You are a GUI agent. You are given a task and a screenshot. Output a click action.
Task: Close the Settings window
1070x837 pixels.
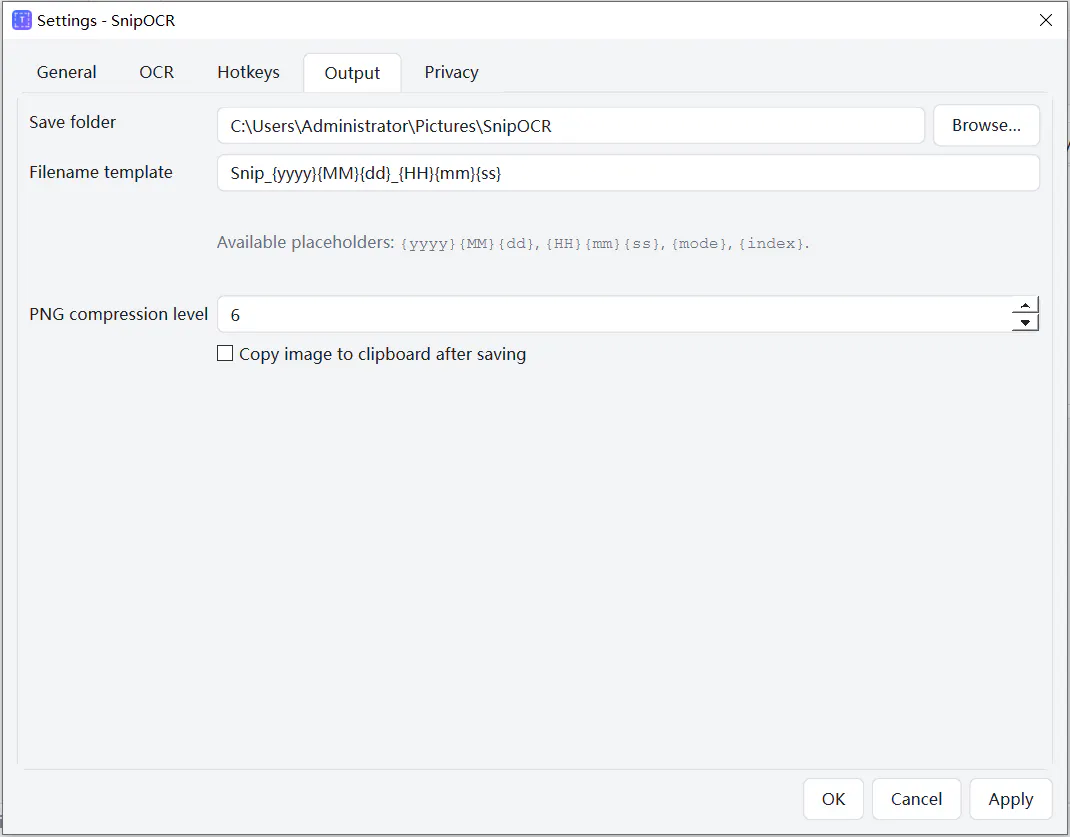click(x=1045, y=20)
